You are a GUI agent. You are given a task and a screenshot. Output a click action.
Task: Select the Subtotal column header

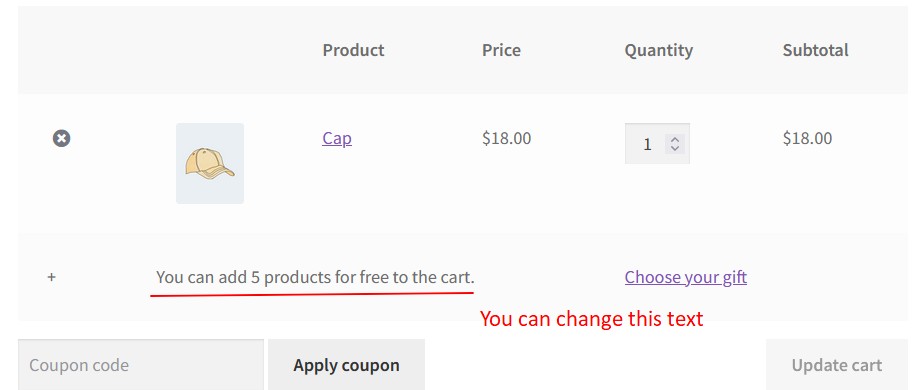(x=816, y=50)
